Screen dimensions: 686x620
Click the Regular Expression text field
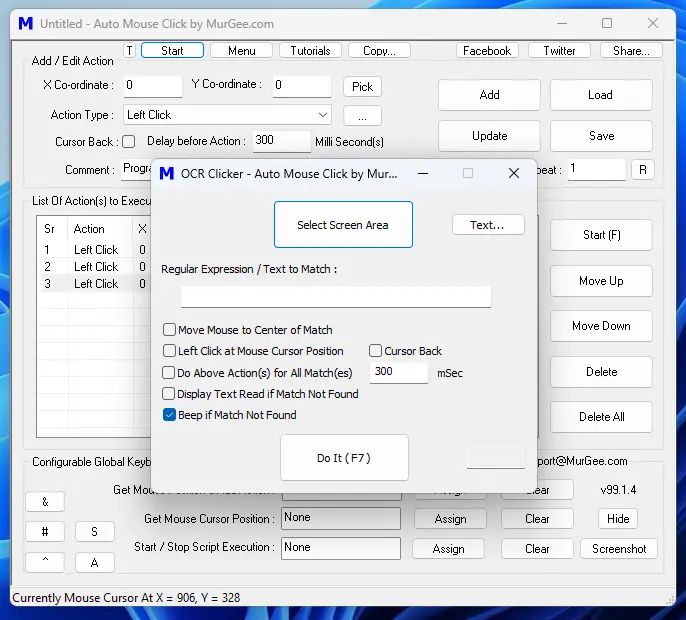336,297
